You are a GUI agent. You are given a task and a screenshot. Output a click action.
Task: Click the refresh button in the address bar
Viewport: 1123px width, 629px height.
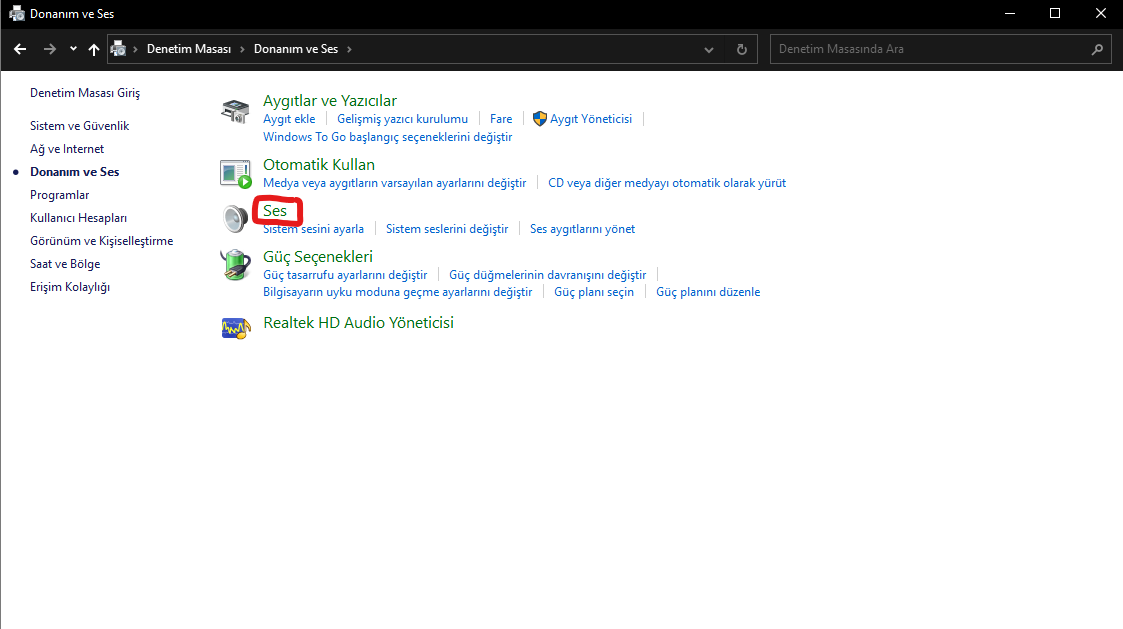click(742, 49)
